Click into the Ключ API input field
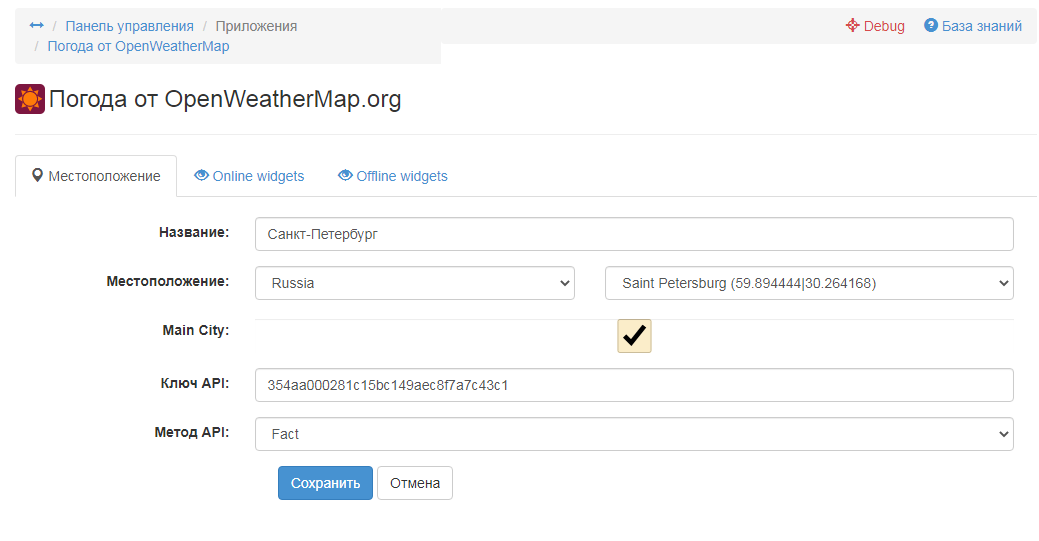Image resolution: width=1039 pixels, height=541 pixels. click(x=634, y=385)
